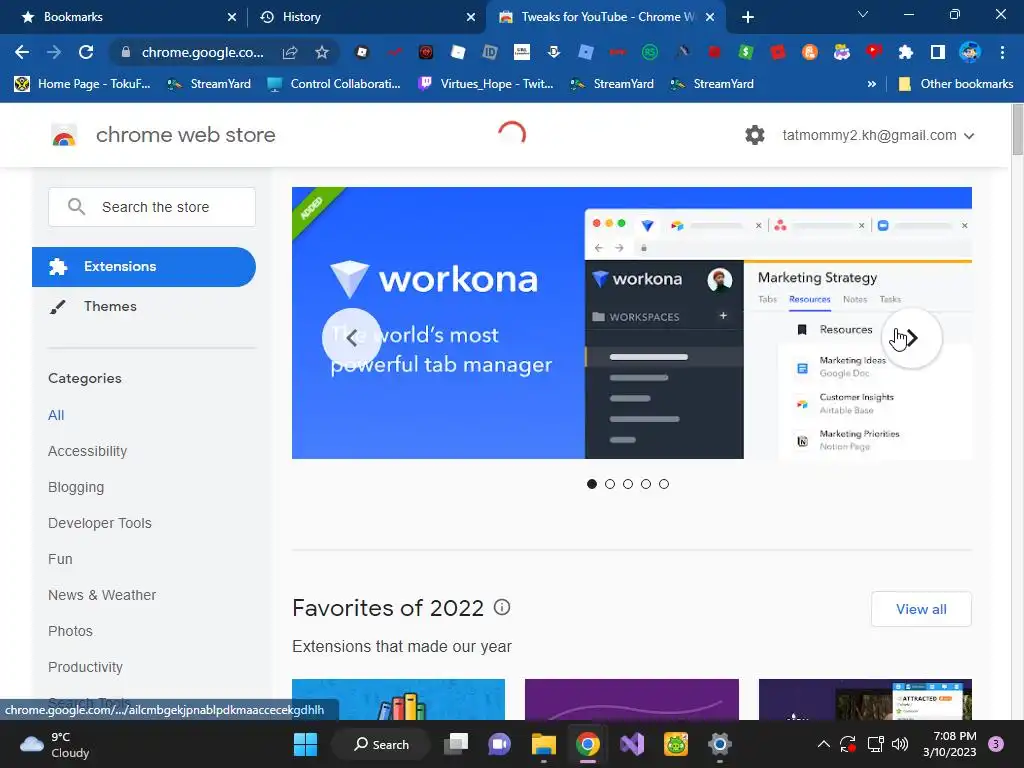Choose the Accessibility category

coord(88,451)
